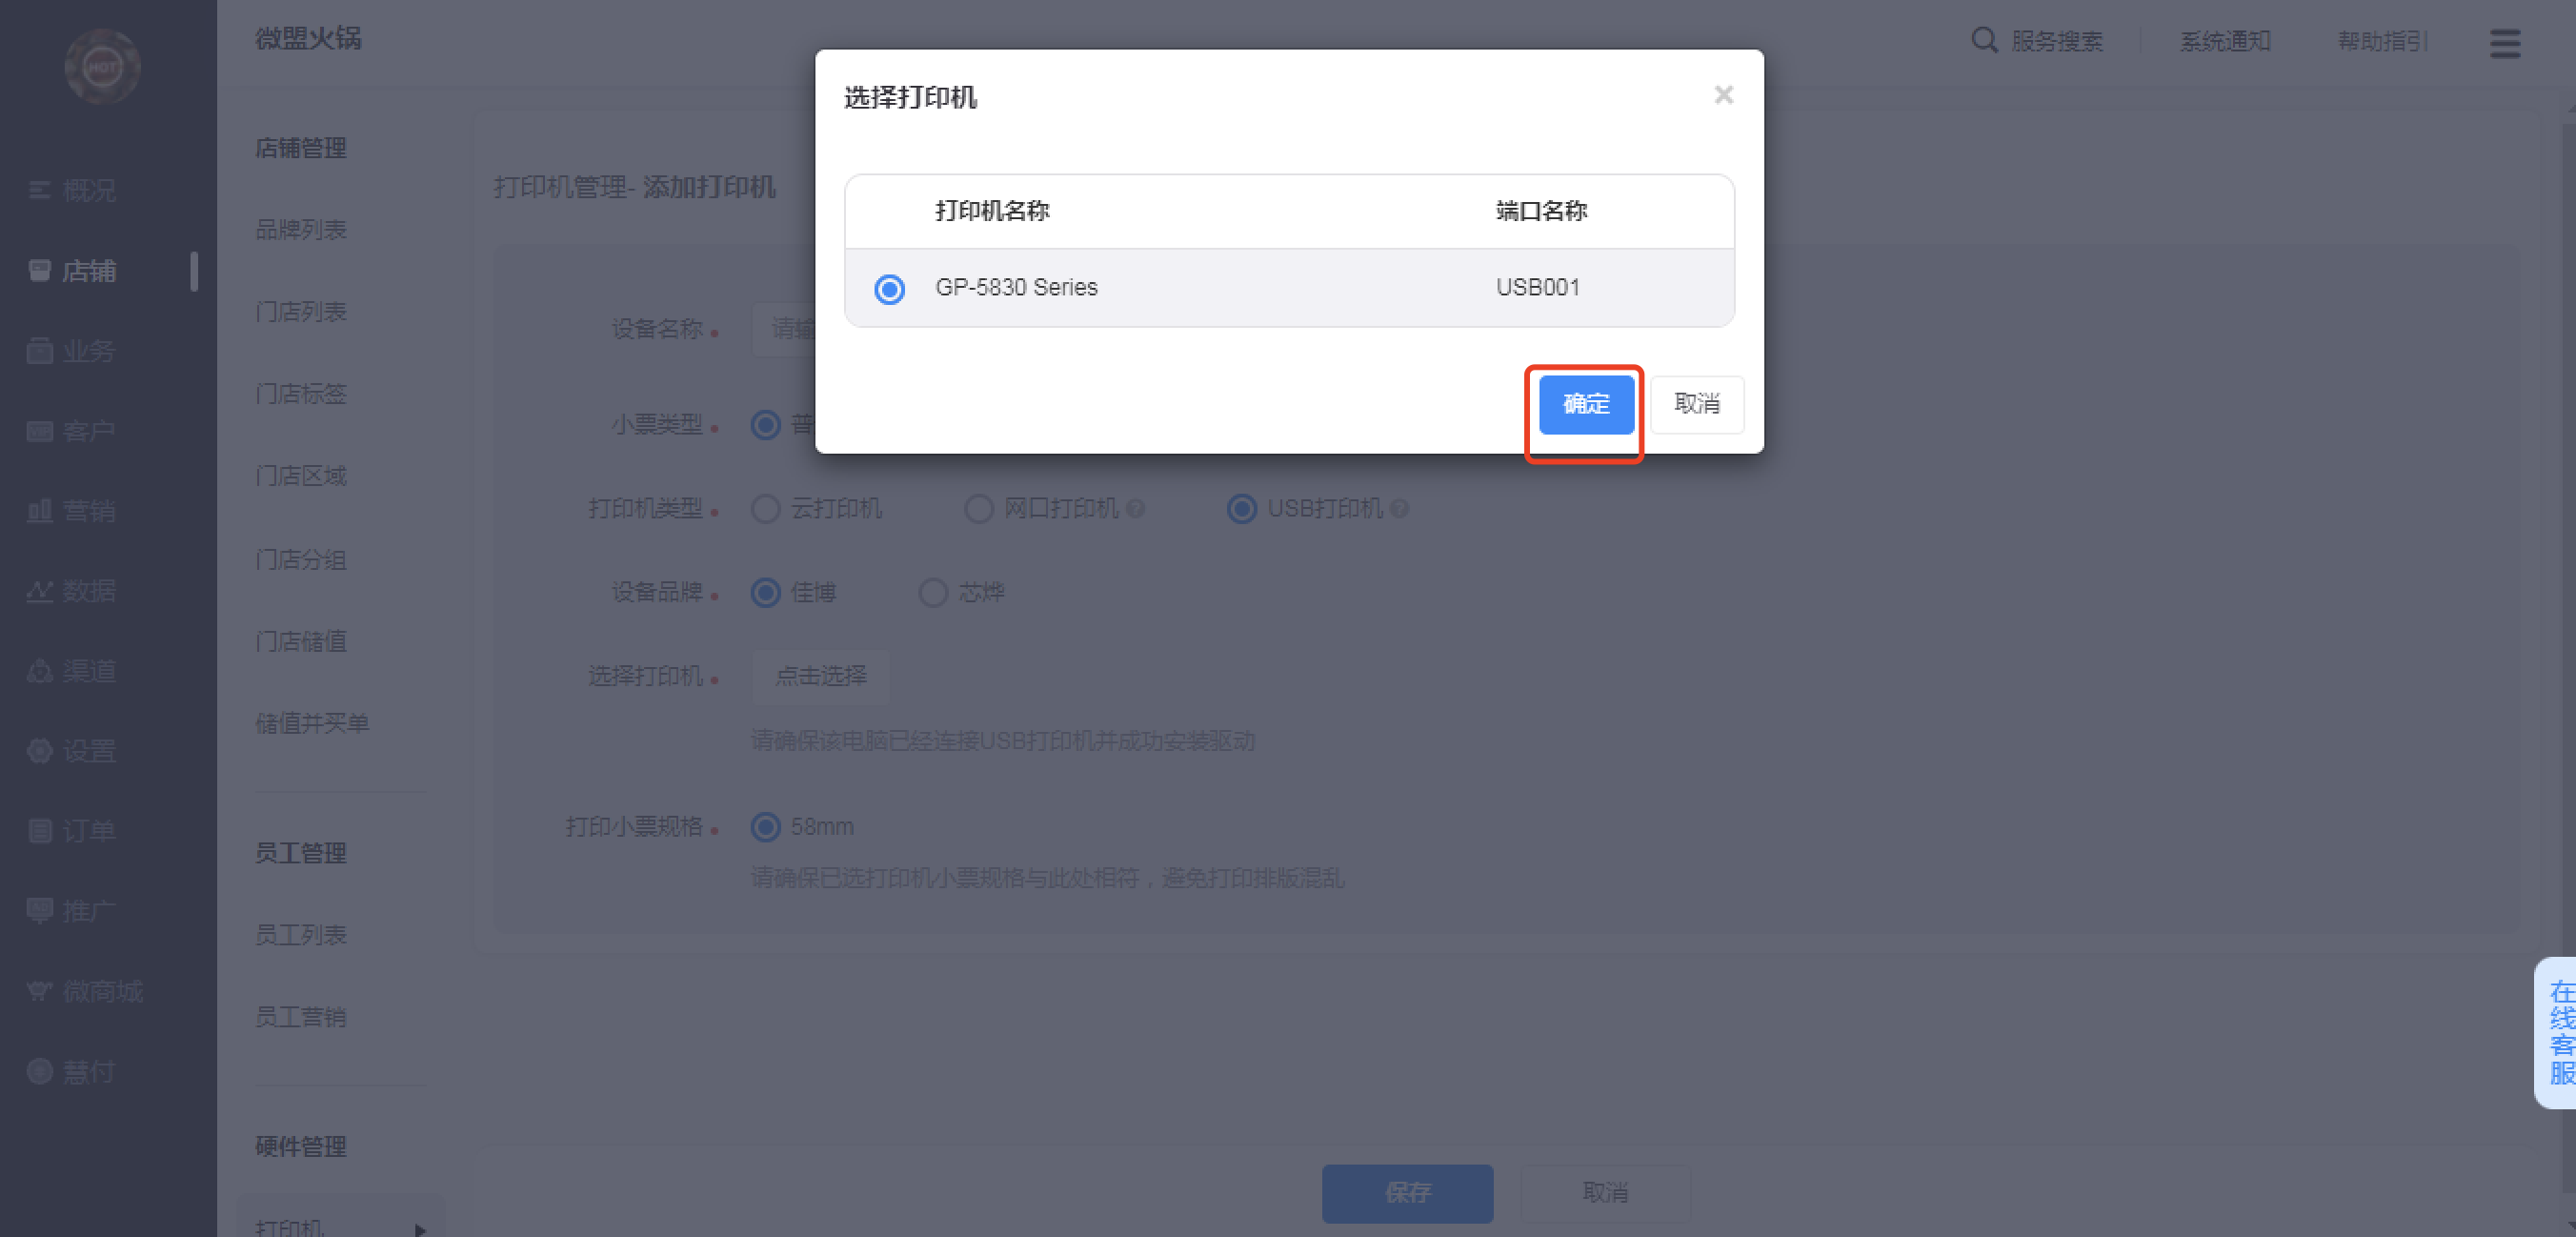Click the 网口打印机 help question icon
2576x1237 pixels.
tap(1135, 509)
